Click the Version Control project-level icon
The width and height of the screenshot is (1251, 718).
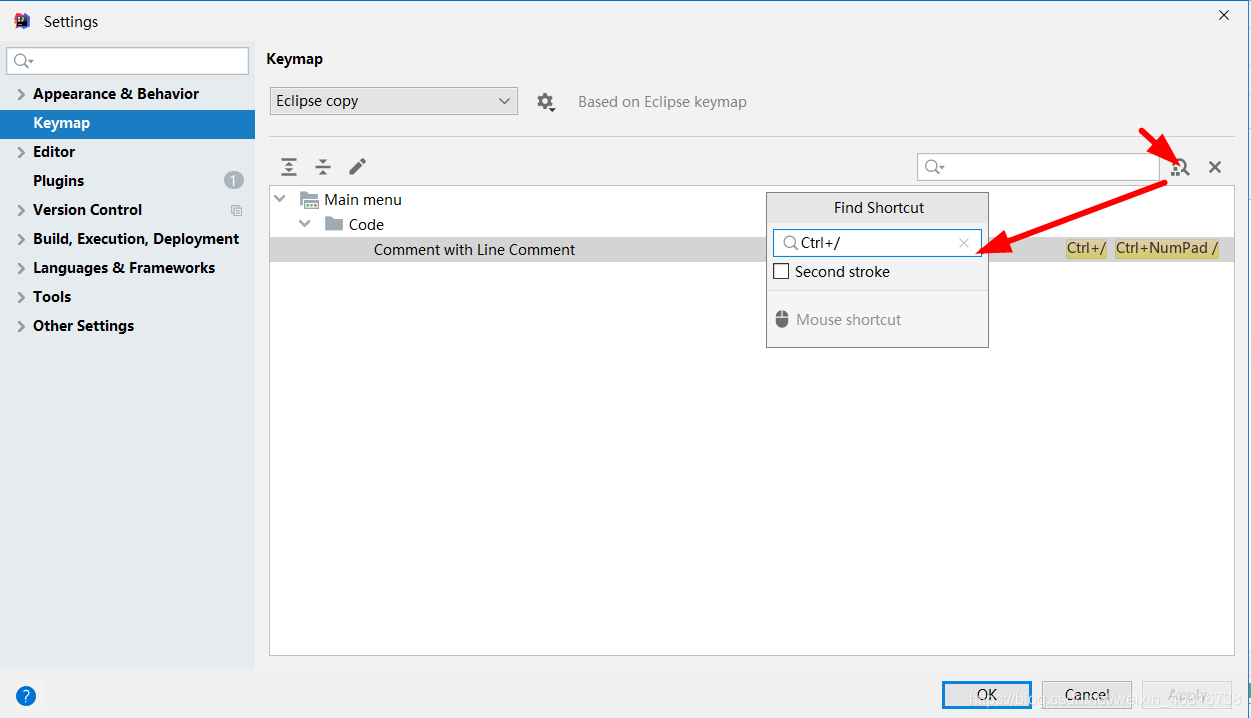(236, 210)
